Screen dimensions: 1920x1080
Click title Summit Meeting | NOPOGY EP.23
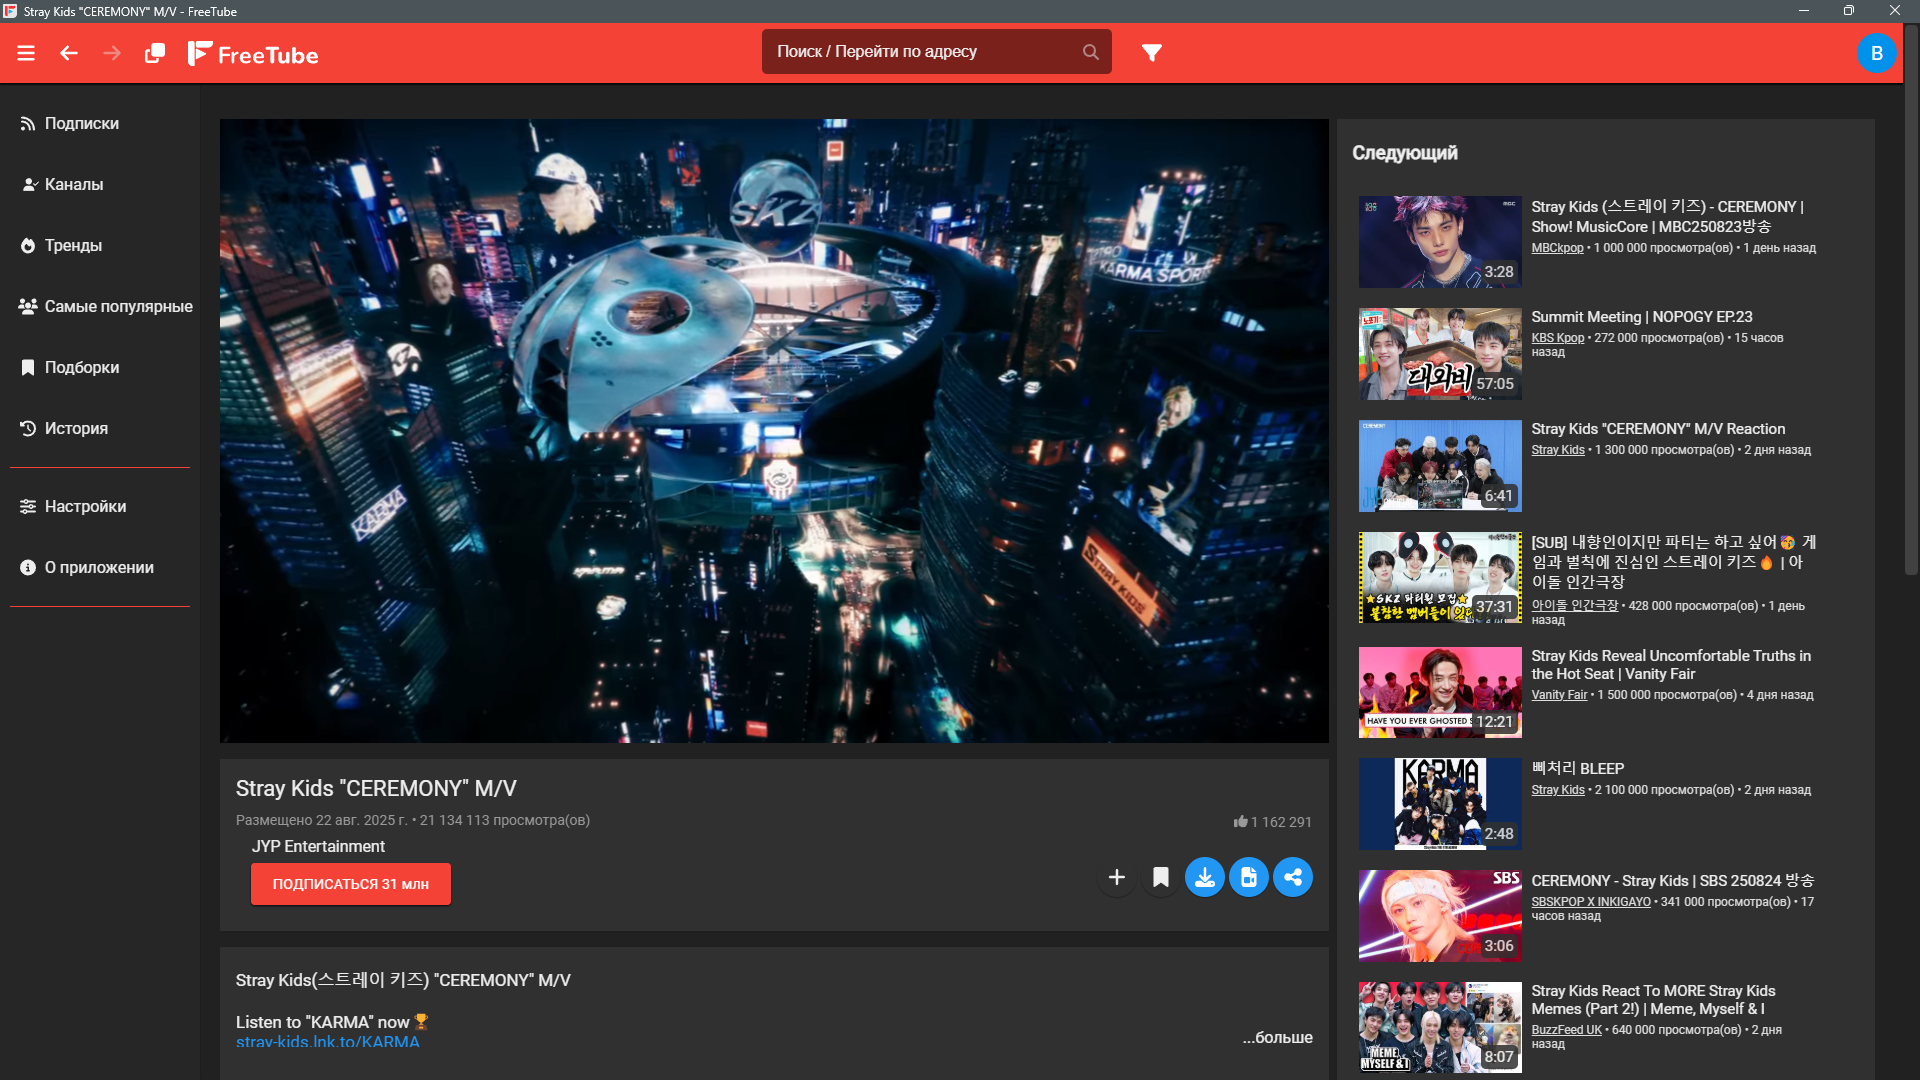click(x=1641, y=317)
